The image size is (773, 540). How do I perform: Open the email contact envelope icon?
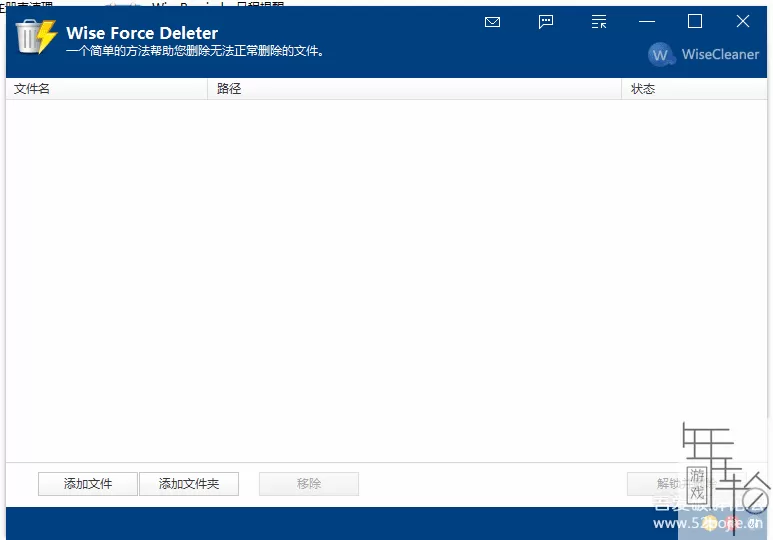492,22
